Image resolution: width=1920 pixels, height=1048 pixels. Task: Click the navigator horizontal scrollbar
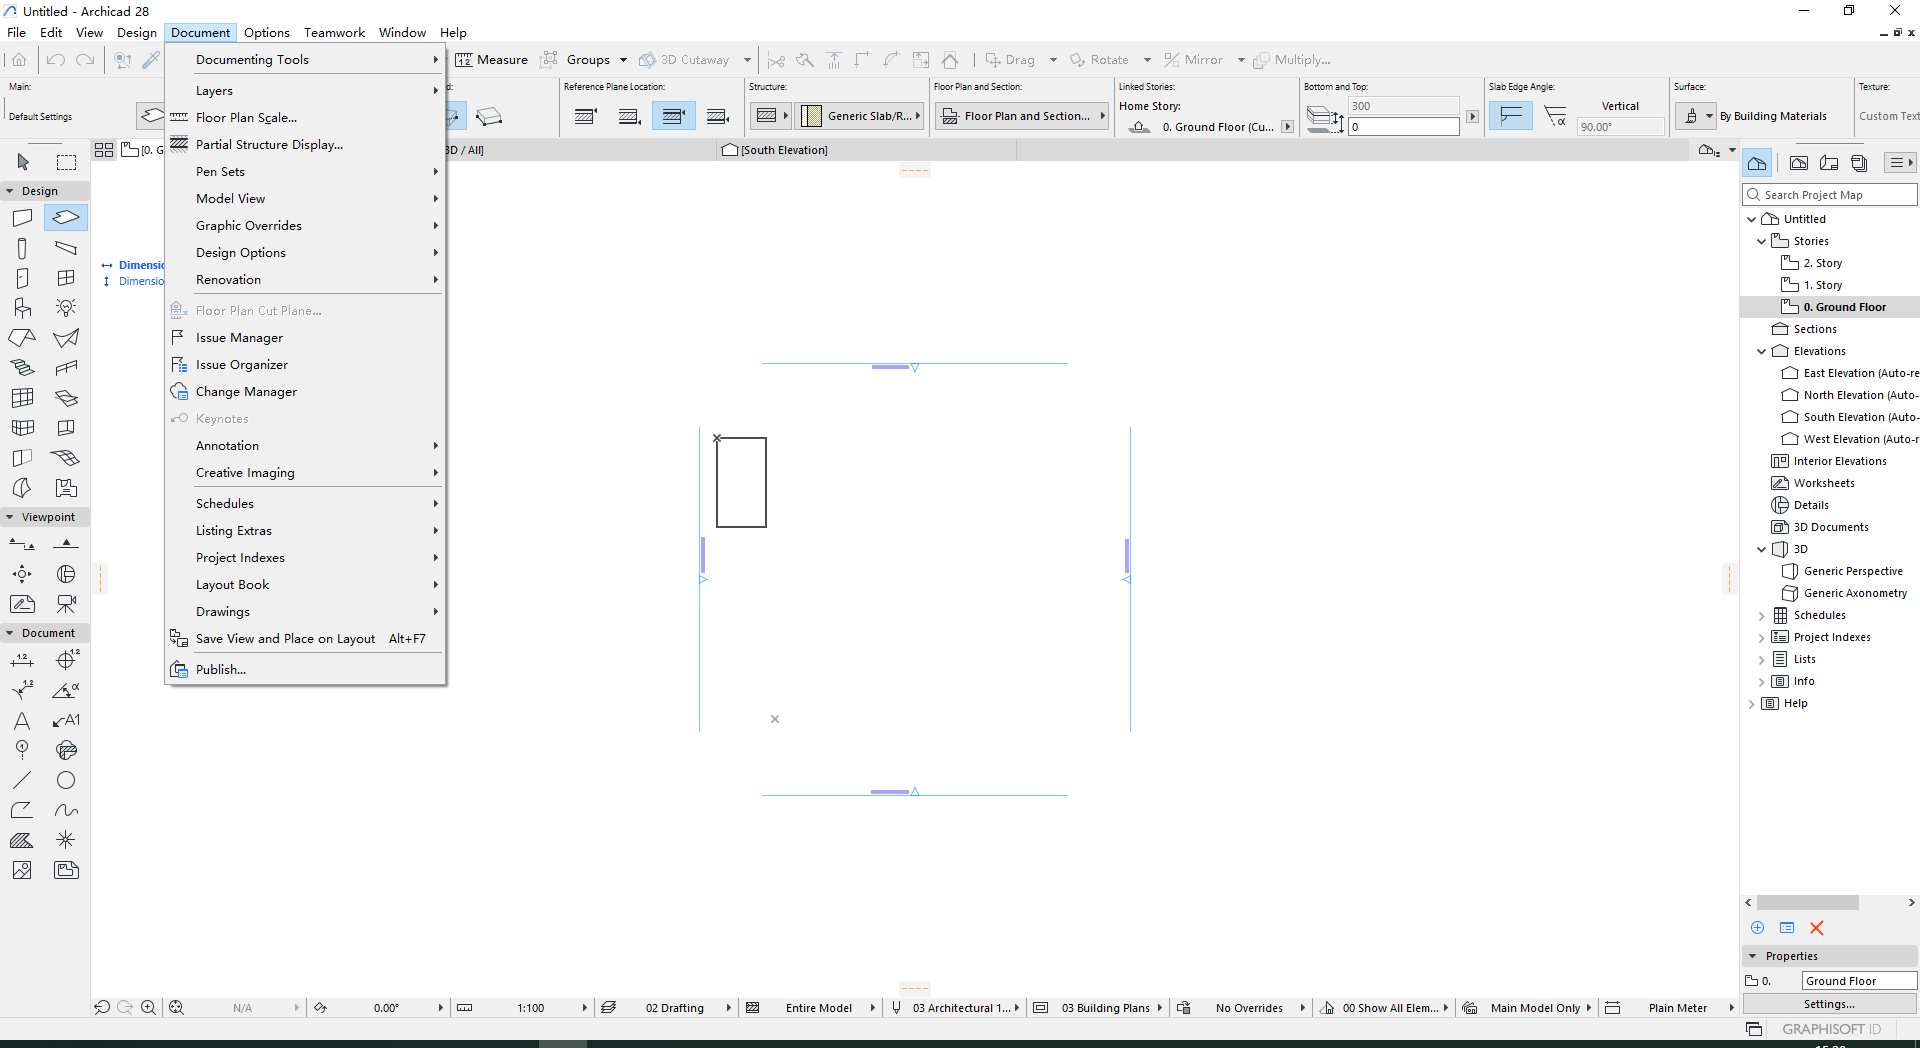[1808, 903]
